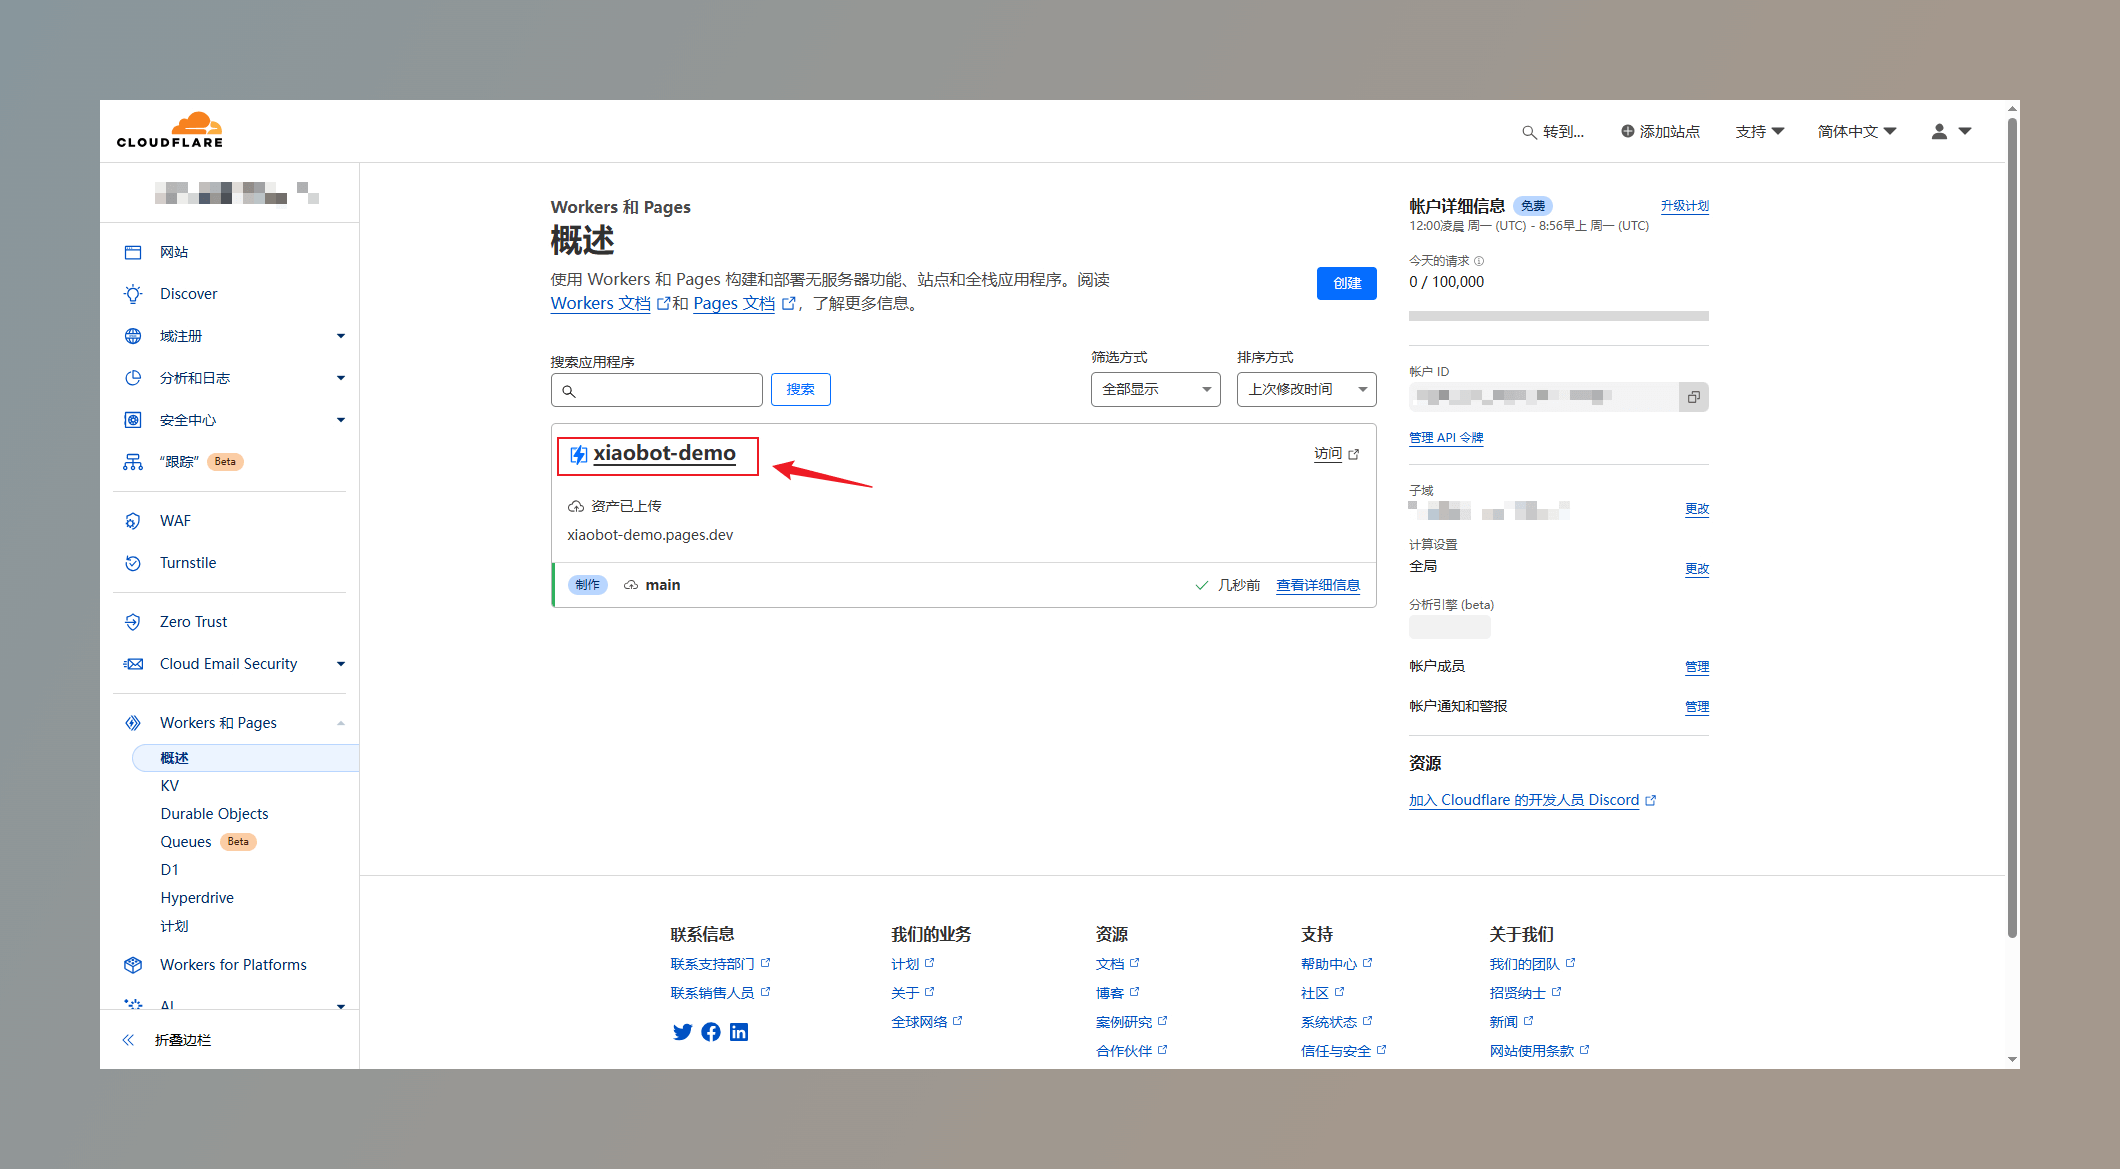This screenshot has height=1169, width=2120.
Task: Open the 排序方式 上次修改时间 dropdown
Action: (1306, 389)
